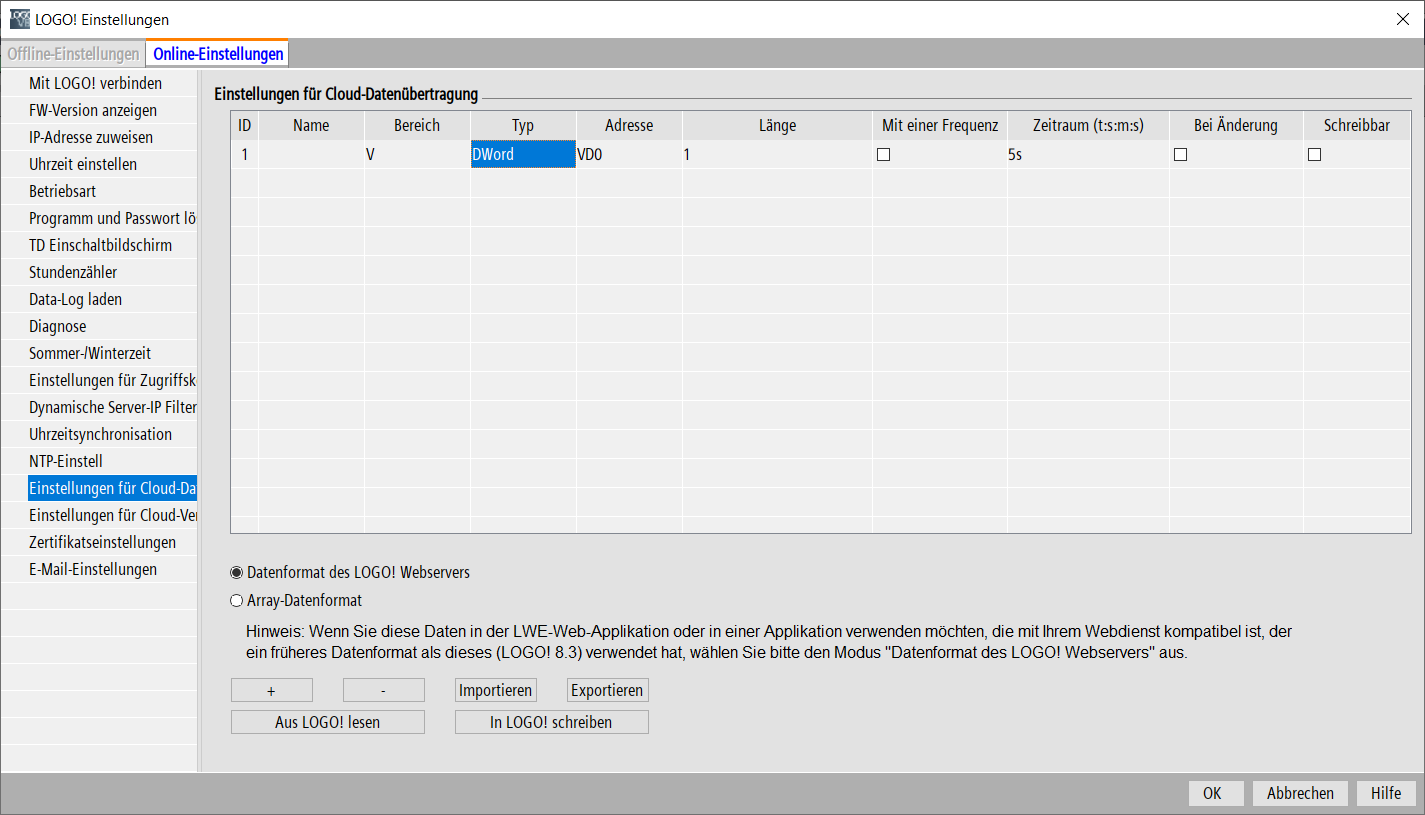The width and height of the screenshot is (1425, 815).
Task: Click the Bei Änderung column header
Action: click(1236, 125)
